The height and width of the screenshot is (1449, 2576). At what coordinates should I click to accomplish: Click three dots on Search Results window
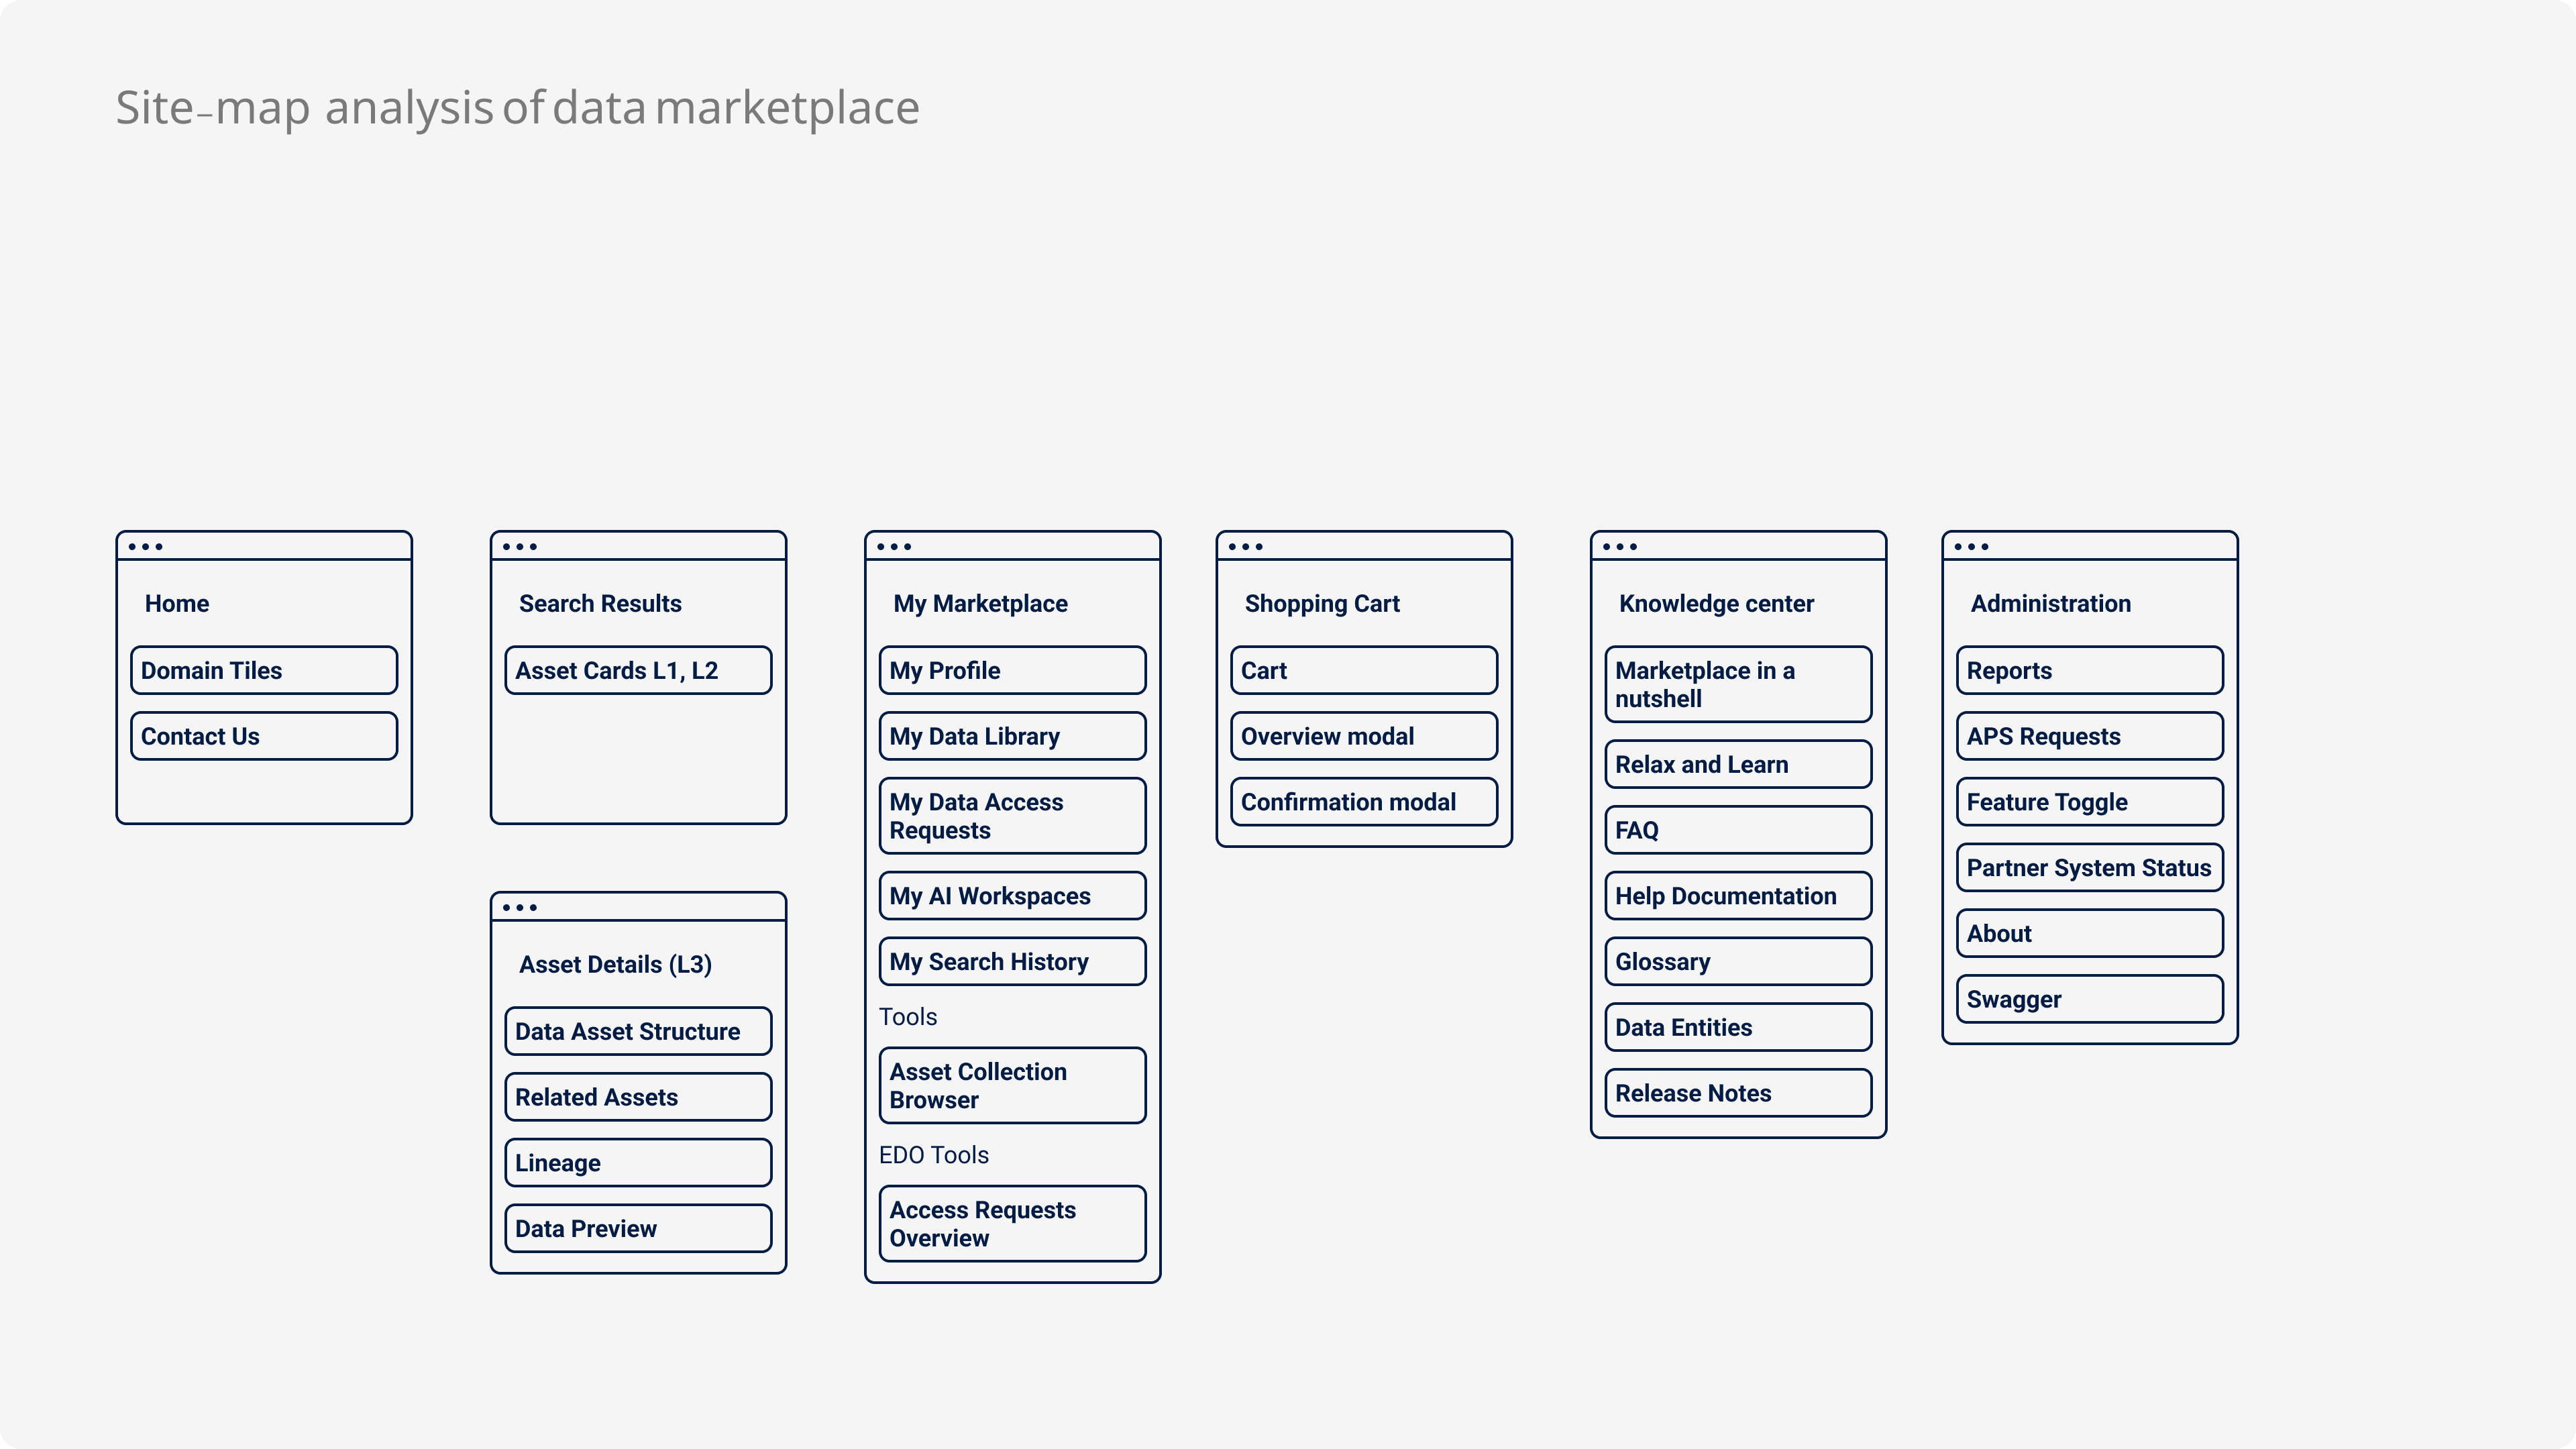[x=520, y=547]
